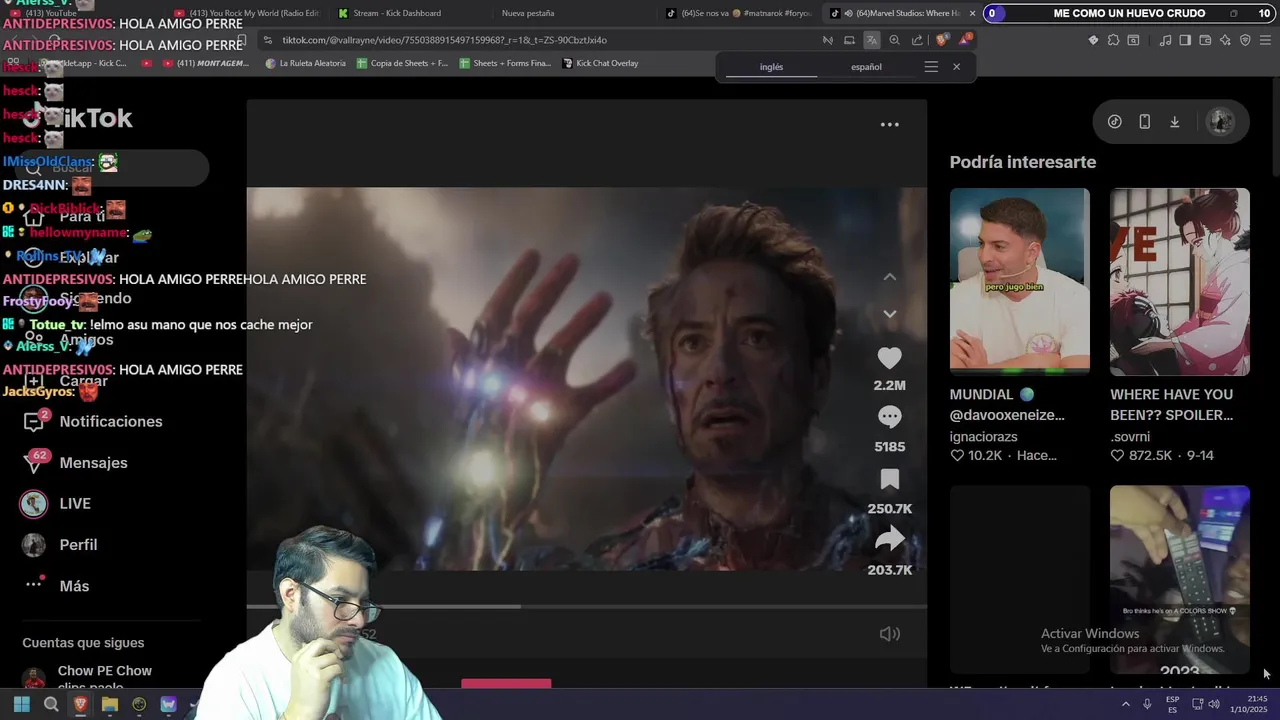Open ignaciorazs creator link
This screenshot has width=1280, height=720.
(x=983, y=436)
